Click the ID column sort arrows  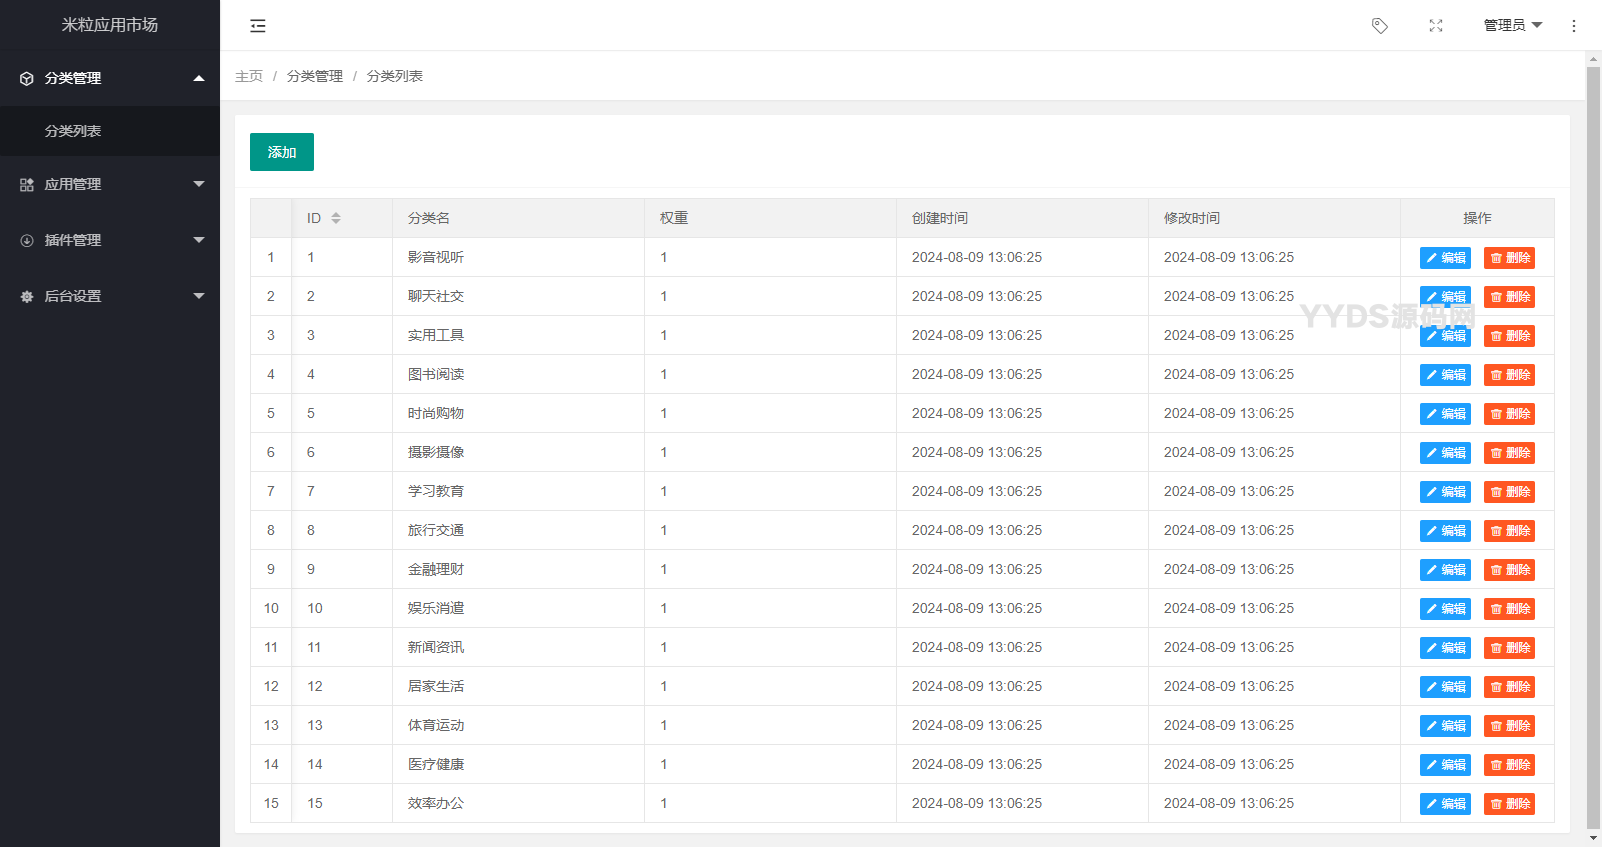point(336,218)
